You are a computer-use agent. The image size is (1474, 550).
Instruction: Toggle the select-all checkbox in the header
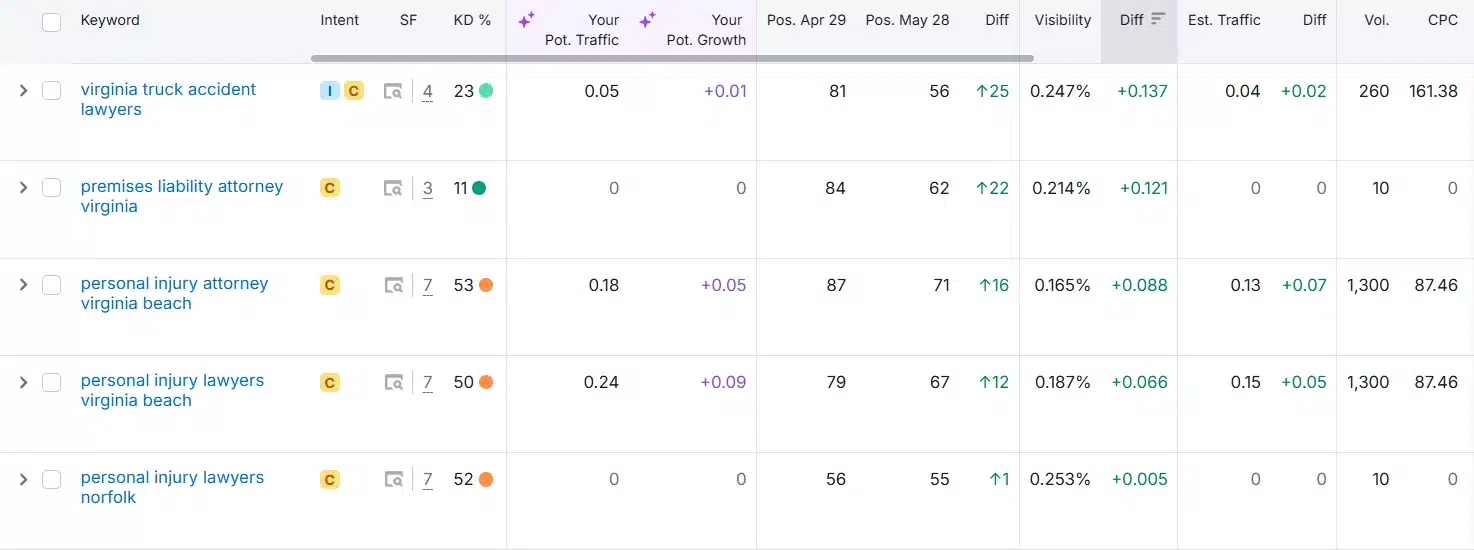(x=51, y=22)
